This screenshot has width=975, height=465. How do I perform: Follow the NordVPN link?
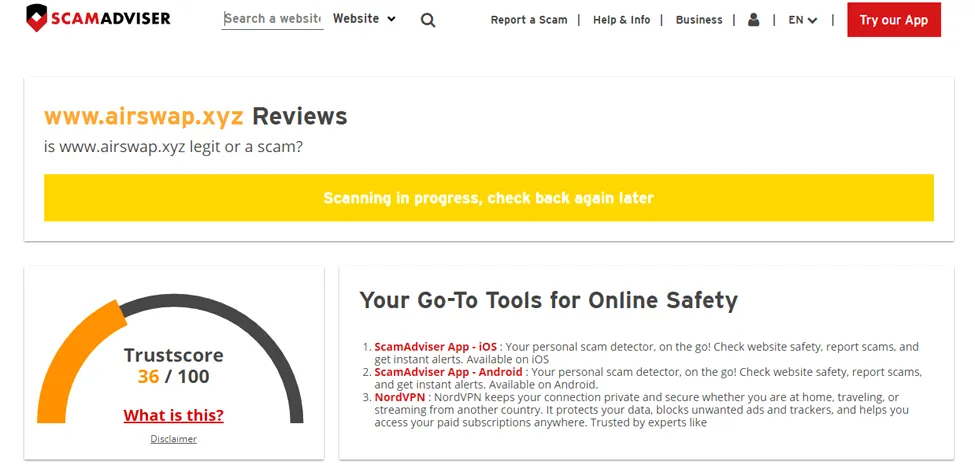(x=400, y=397)
